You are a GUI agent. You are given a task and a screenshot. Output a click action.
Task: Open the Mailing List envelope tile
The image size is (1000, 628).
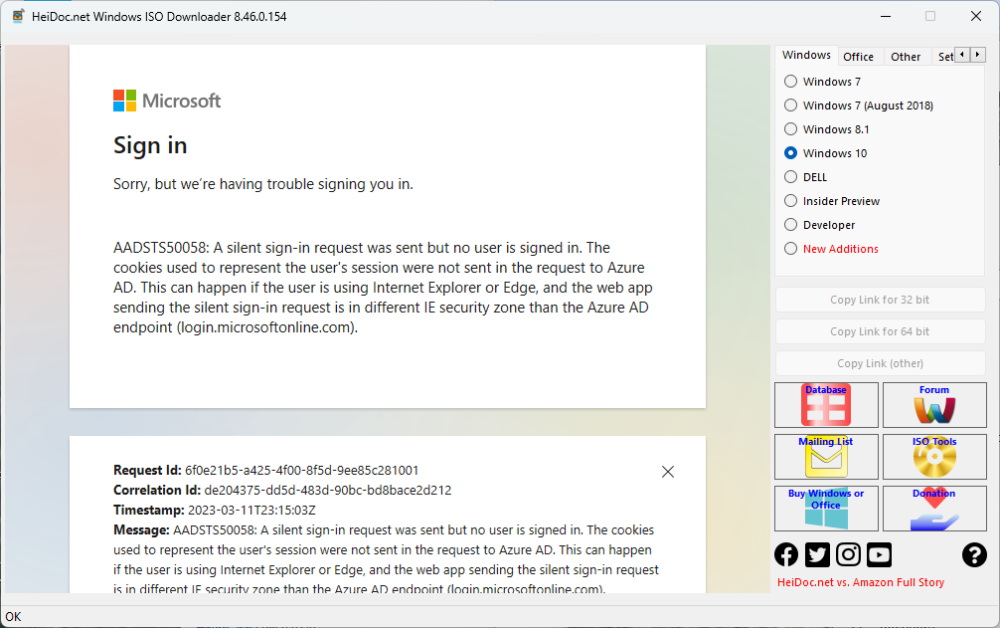tap(826, 456)
